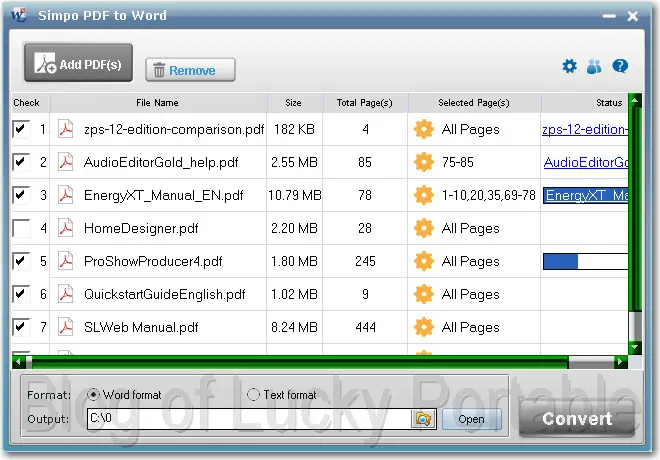
Task: Uncheck file 6 QuickstartGuideEnglish.pdf
Action: pos(21,294)
